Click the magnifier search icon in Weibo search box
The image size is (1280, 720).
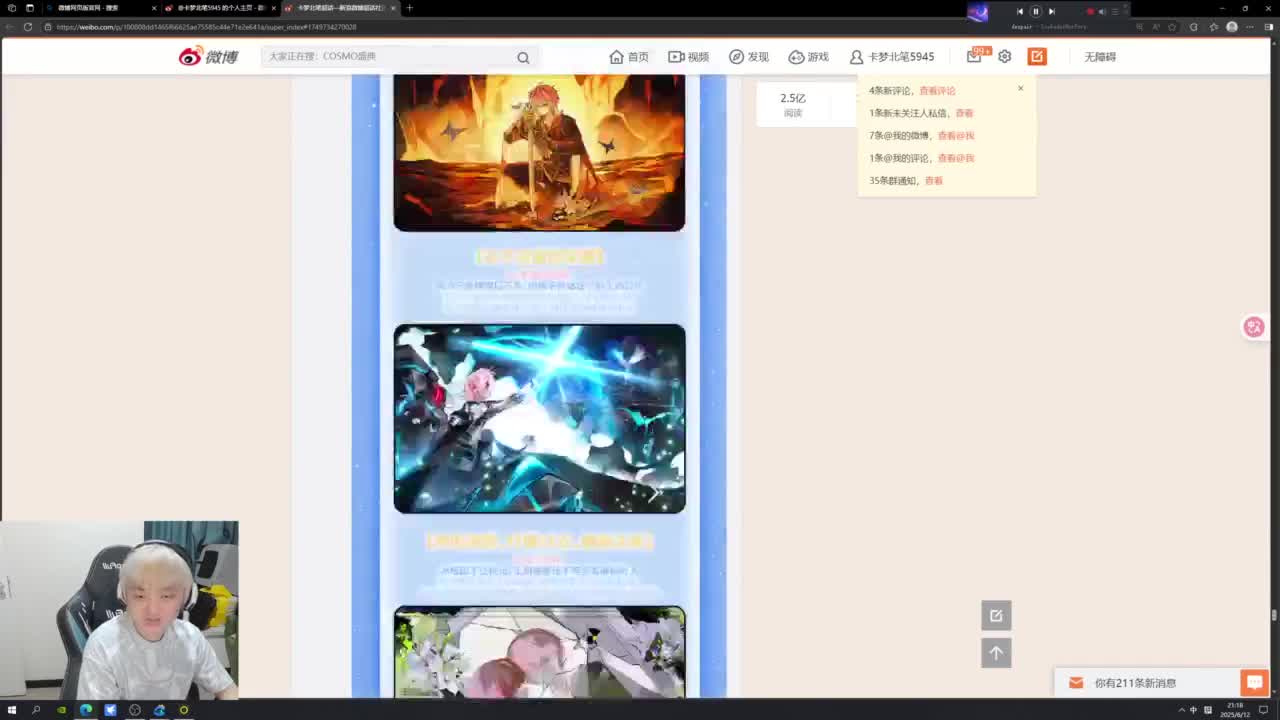tap(523, 57)
